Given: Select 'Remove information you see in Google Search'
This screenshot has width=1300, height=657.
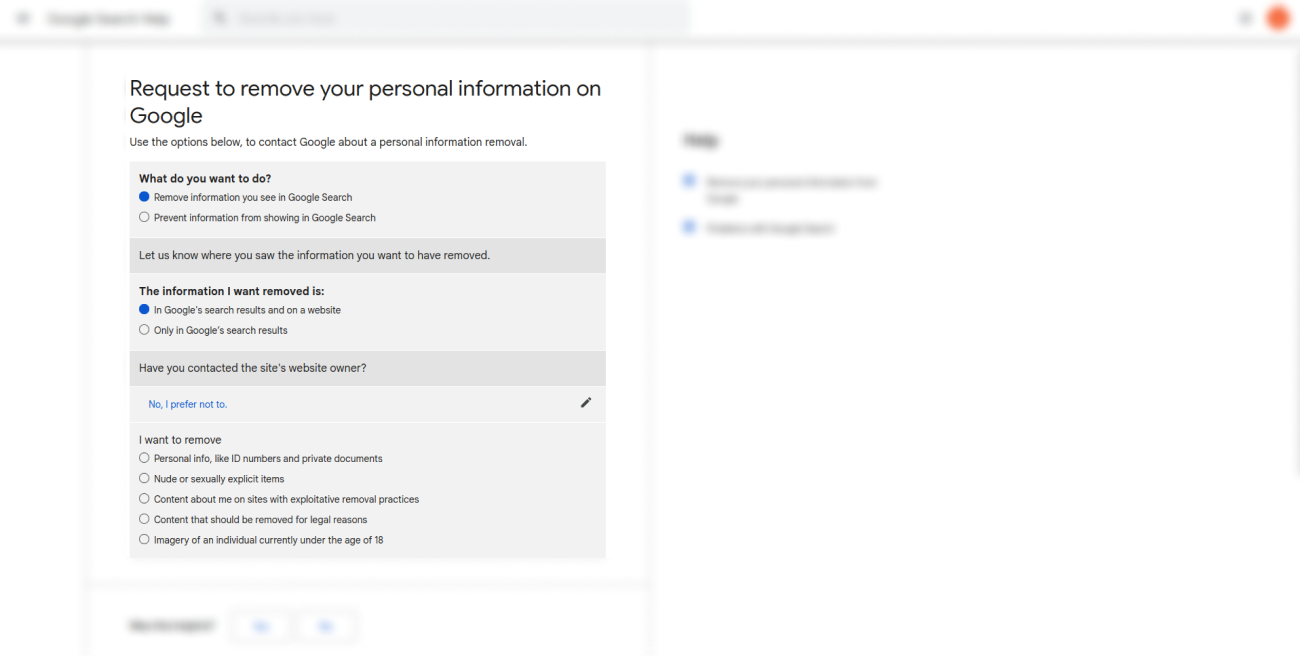Looking at the screenshot, I should (145, 197).
